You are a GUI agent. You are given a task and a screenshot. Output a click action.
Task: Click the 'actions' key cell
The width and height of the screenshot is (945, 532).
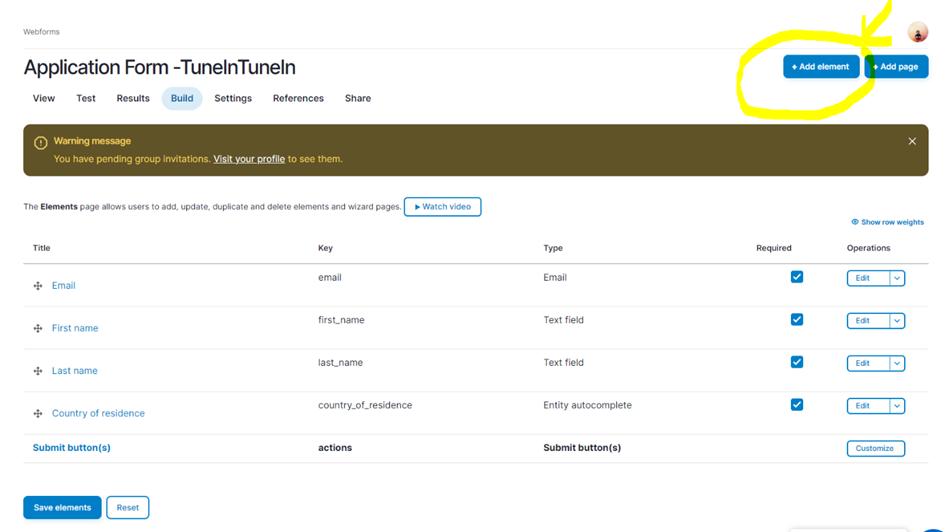pyautogui.click(x=335, y=448)
